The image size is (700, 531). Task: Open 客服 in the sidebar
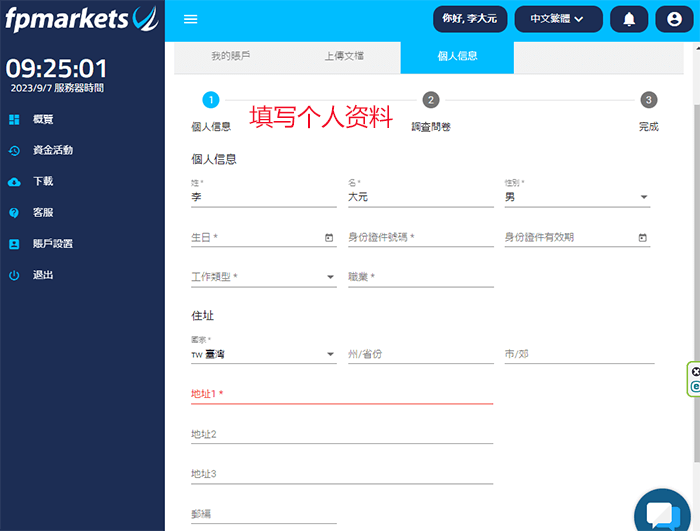(x=43, y=213)
